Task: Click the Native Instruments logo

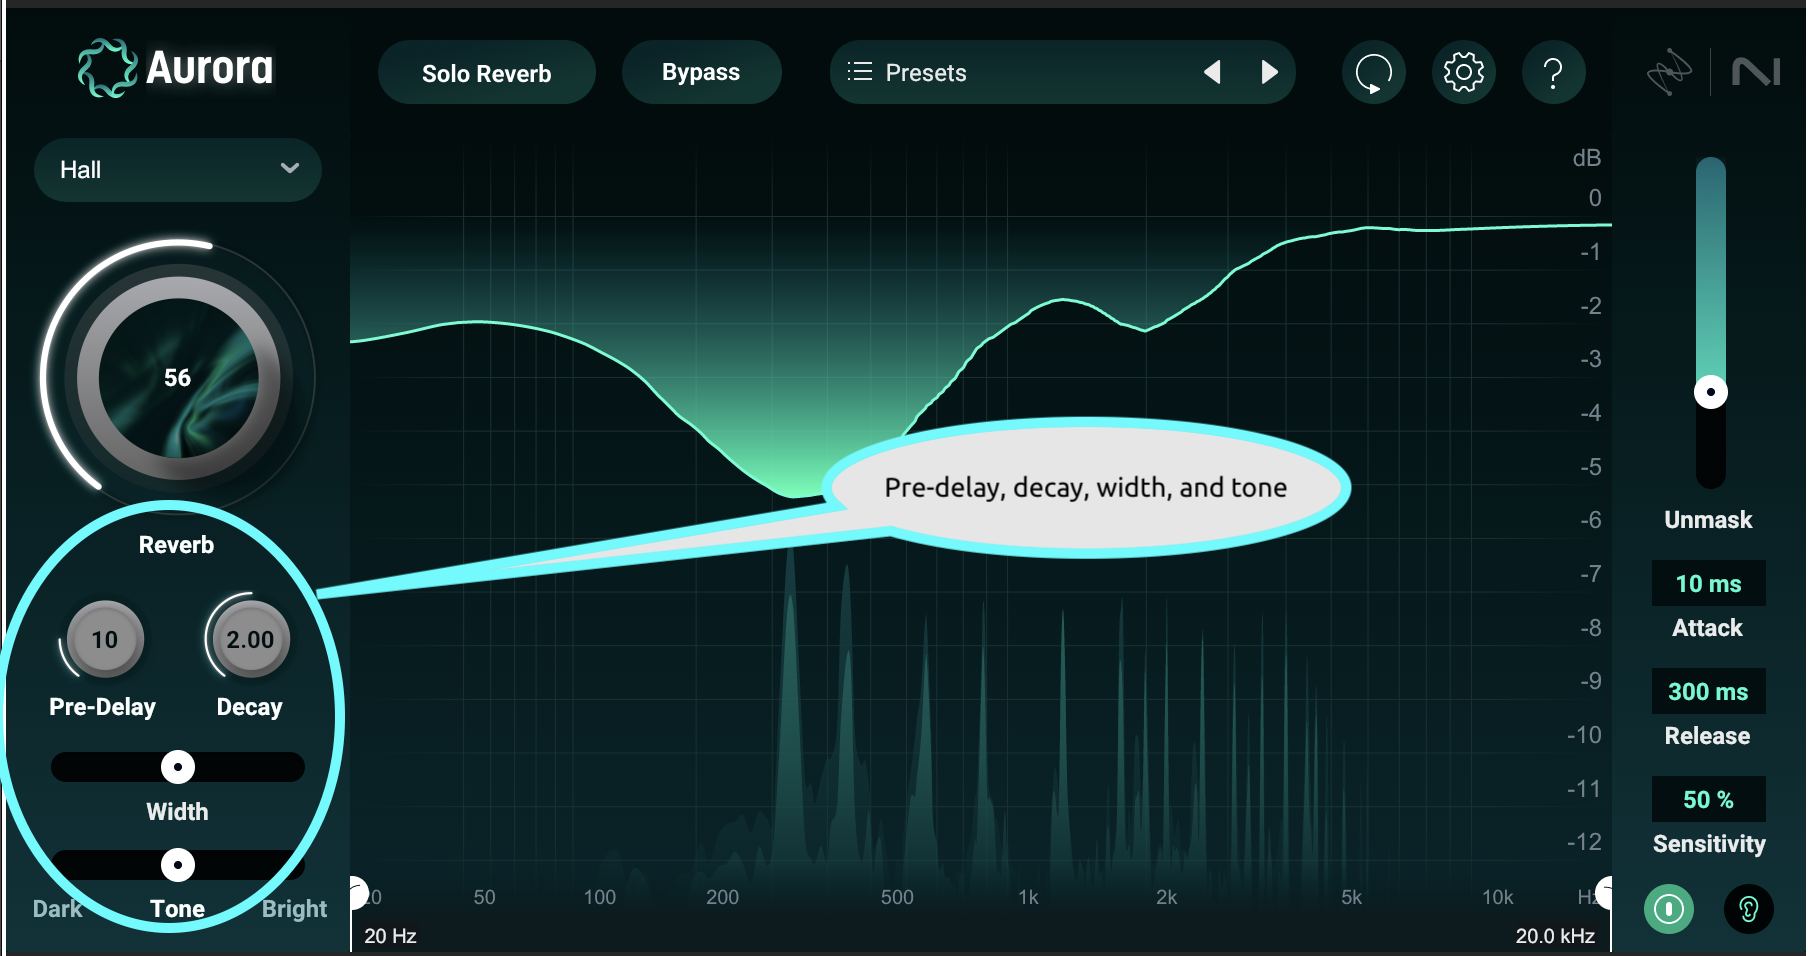Action: point(1756,72)
